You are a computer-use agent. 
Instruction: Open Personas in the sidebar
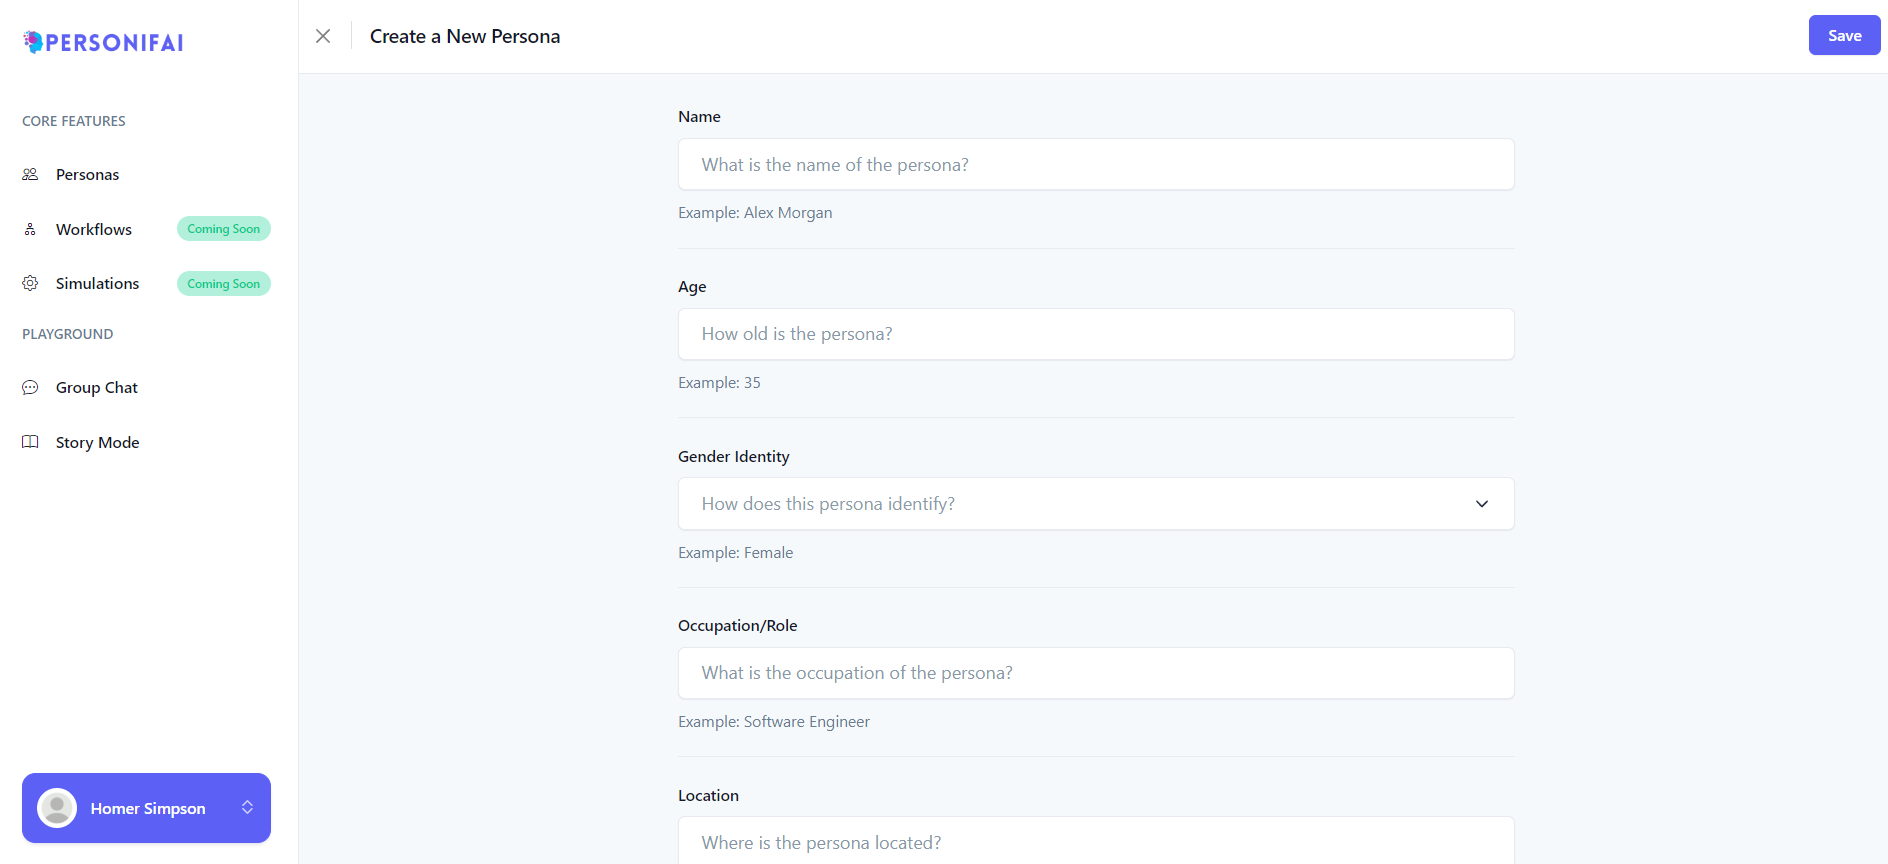click(x=88, y=174)
